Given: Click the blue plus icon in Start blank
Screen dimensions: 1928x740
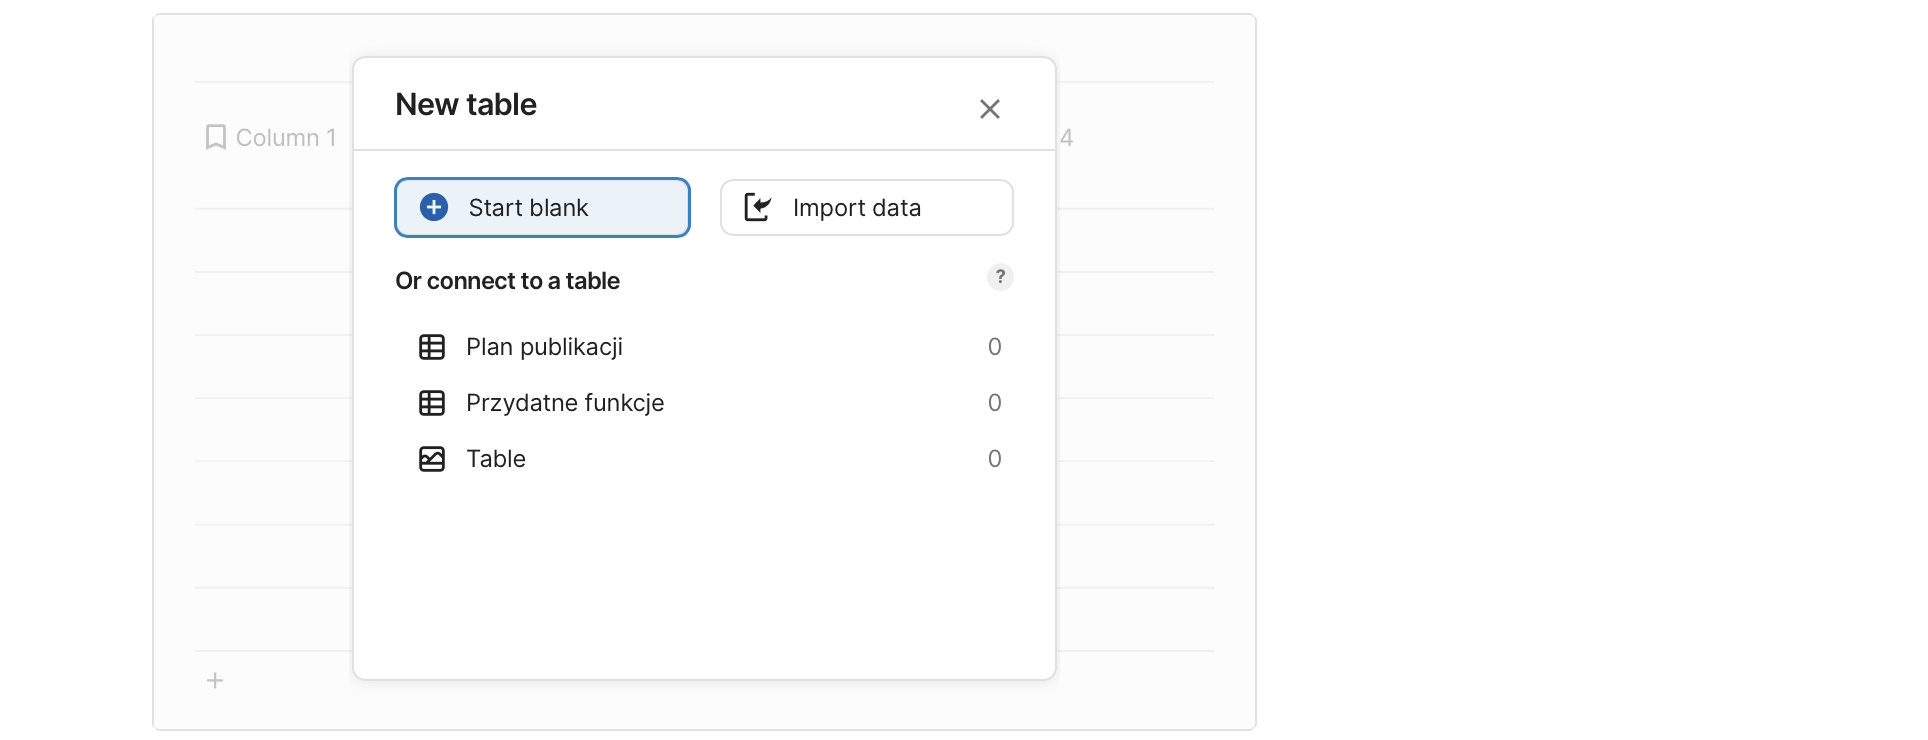Looking at the screenshot, I should point(434,207).
